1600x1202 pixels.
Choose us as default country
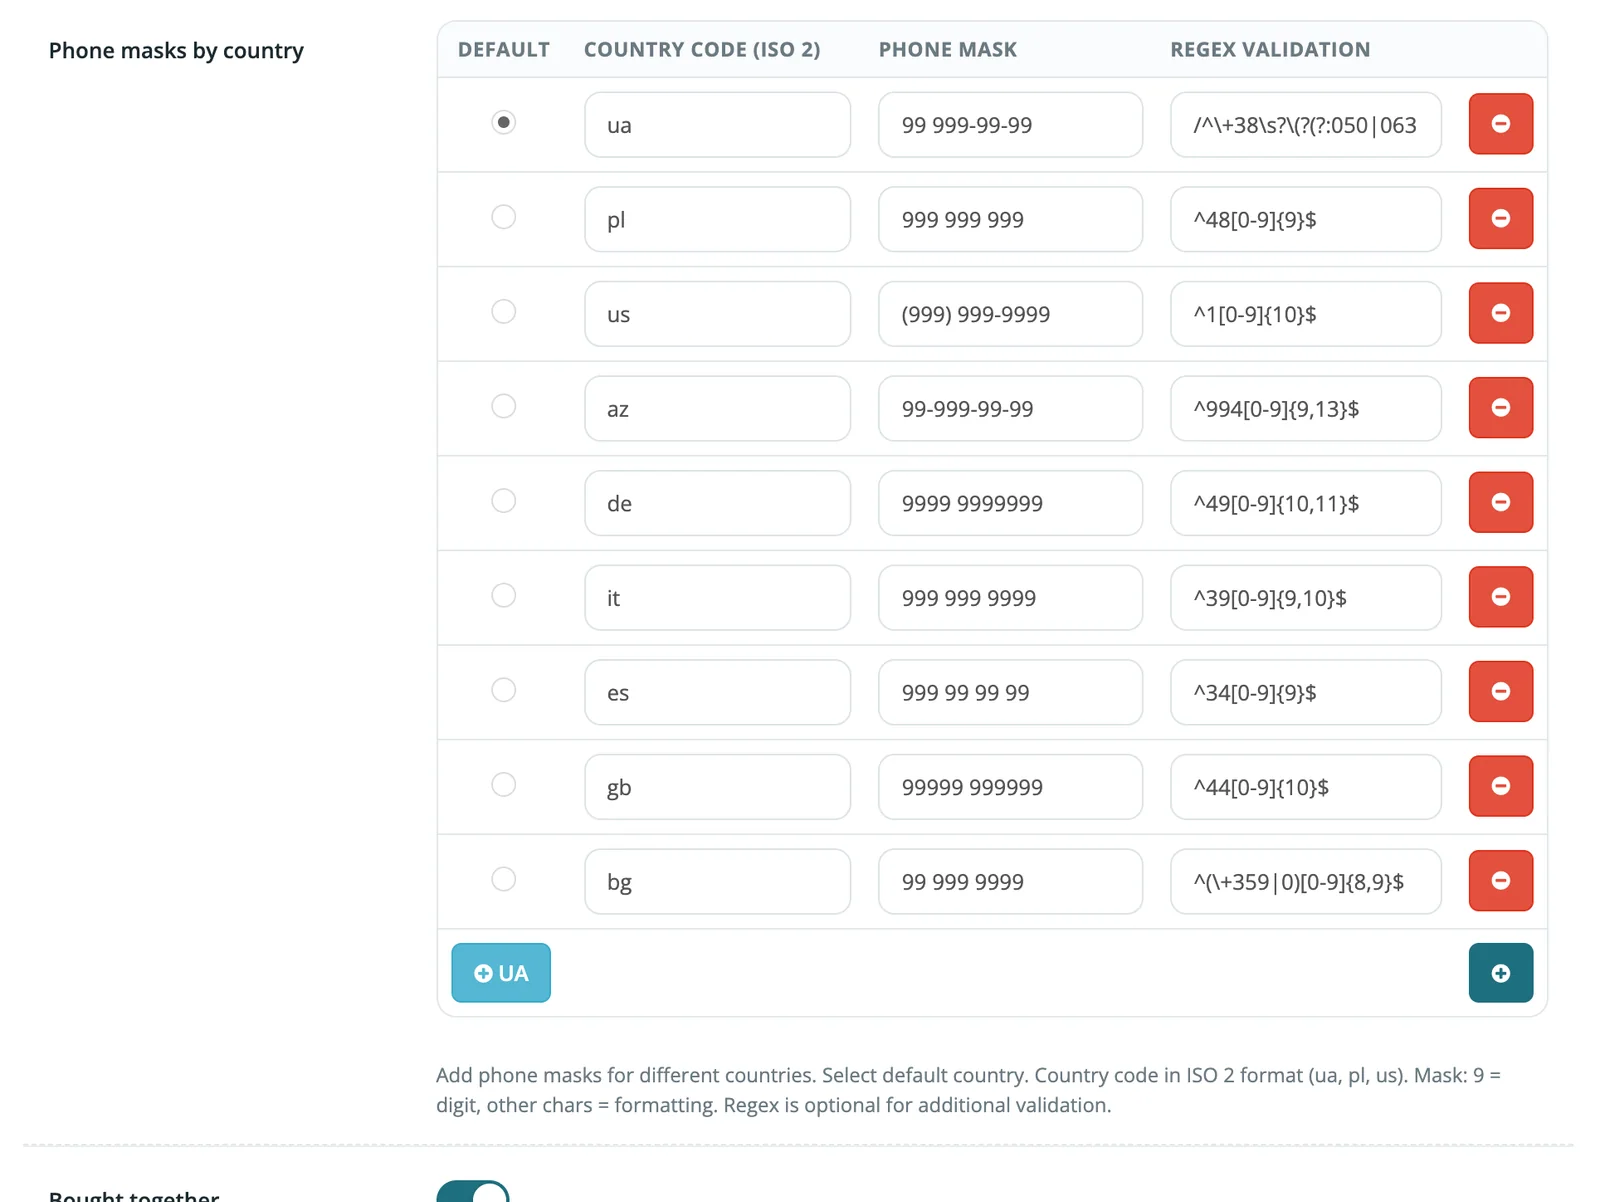coord(504,311)
